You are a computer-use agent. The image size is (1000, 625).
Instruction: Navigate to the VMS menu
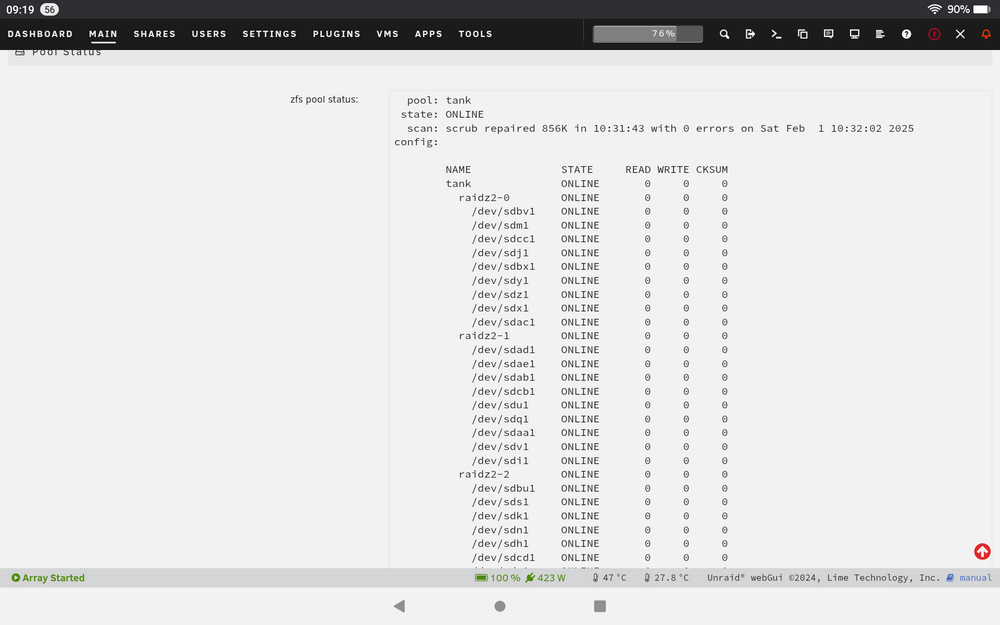[387, 34]
